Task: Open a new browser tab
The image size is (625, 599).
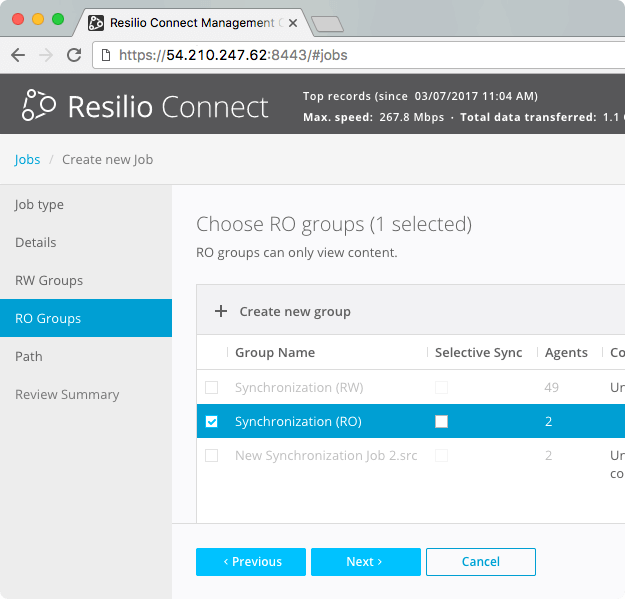Action: pos(327,24)
